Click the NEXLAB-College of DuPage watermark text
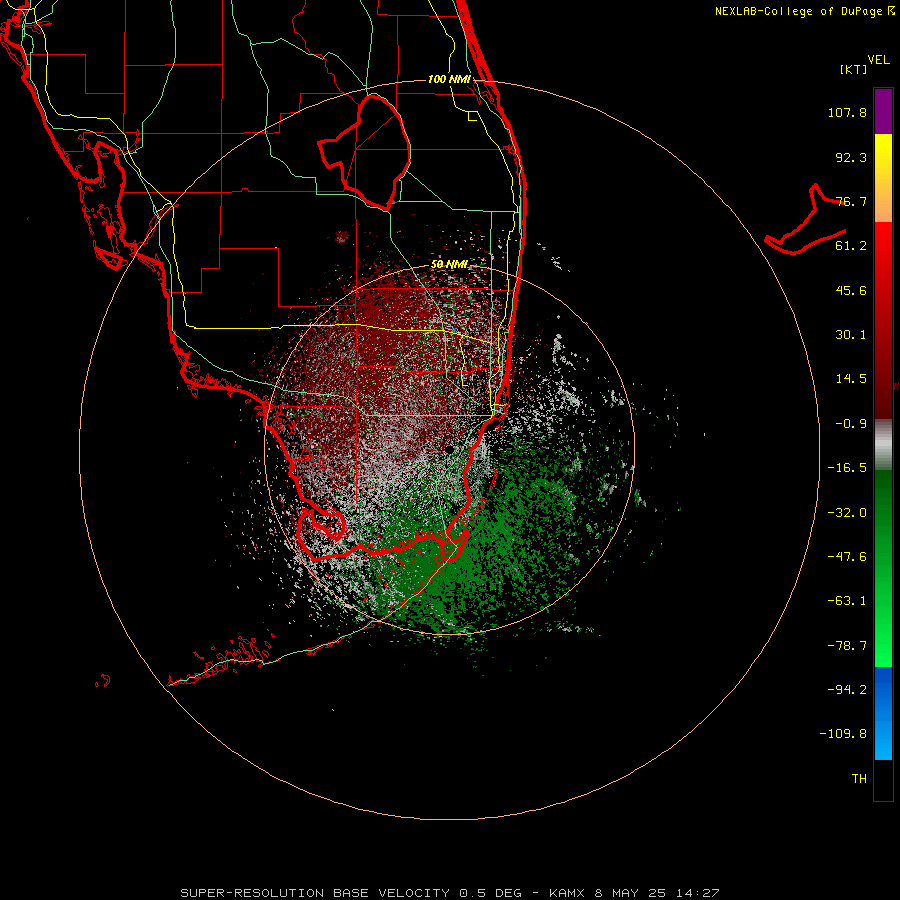 pos(804,11)
